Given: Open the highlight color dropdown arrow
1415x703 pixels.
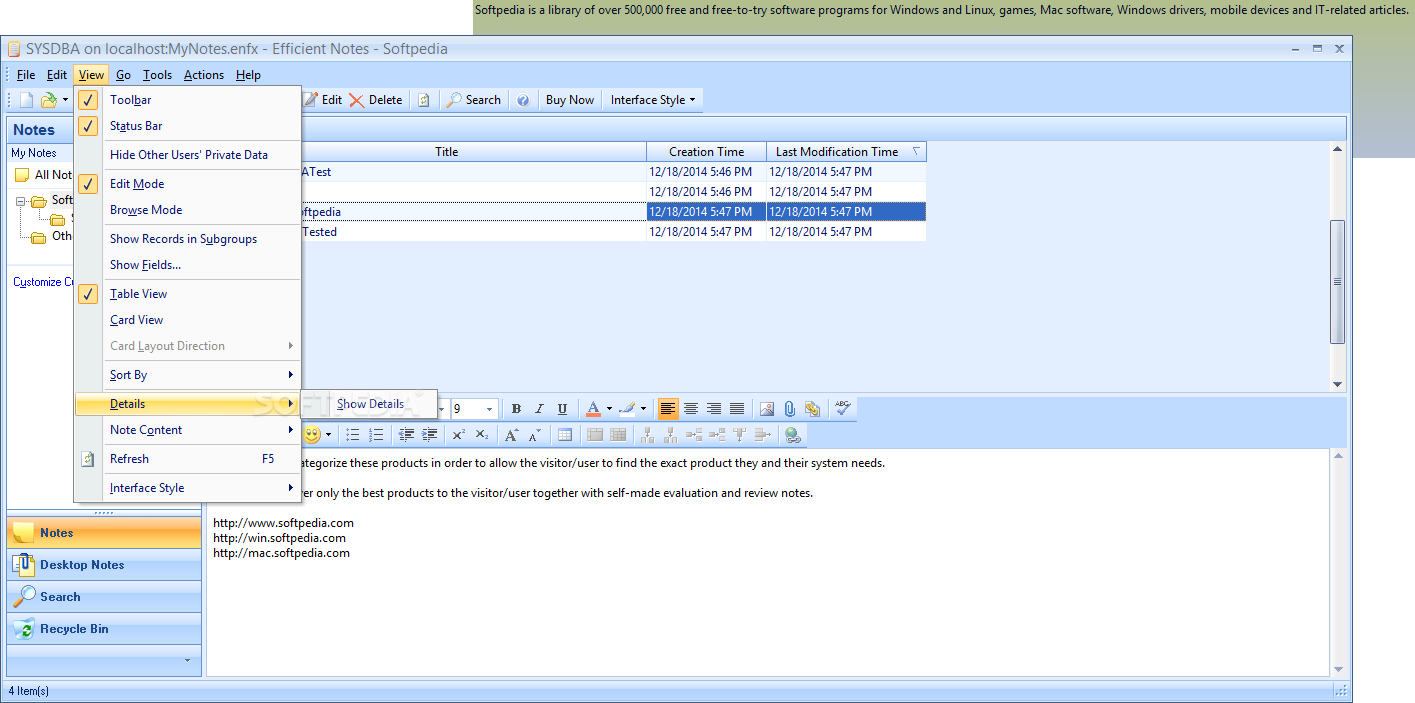Looking at the screenshot, I should (x=643, y=409).
